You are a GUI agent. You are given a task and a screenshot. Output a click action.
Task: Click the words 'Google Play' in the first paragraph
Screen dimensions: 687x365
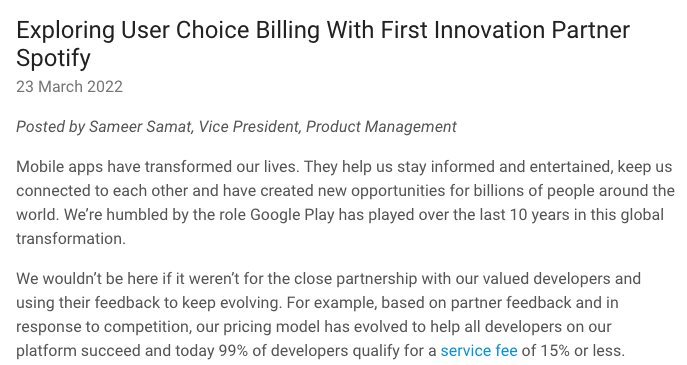[x=292, y=215]
